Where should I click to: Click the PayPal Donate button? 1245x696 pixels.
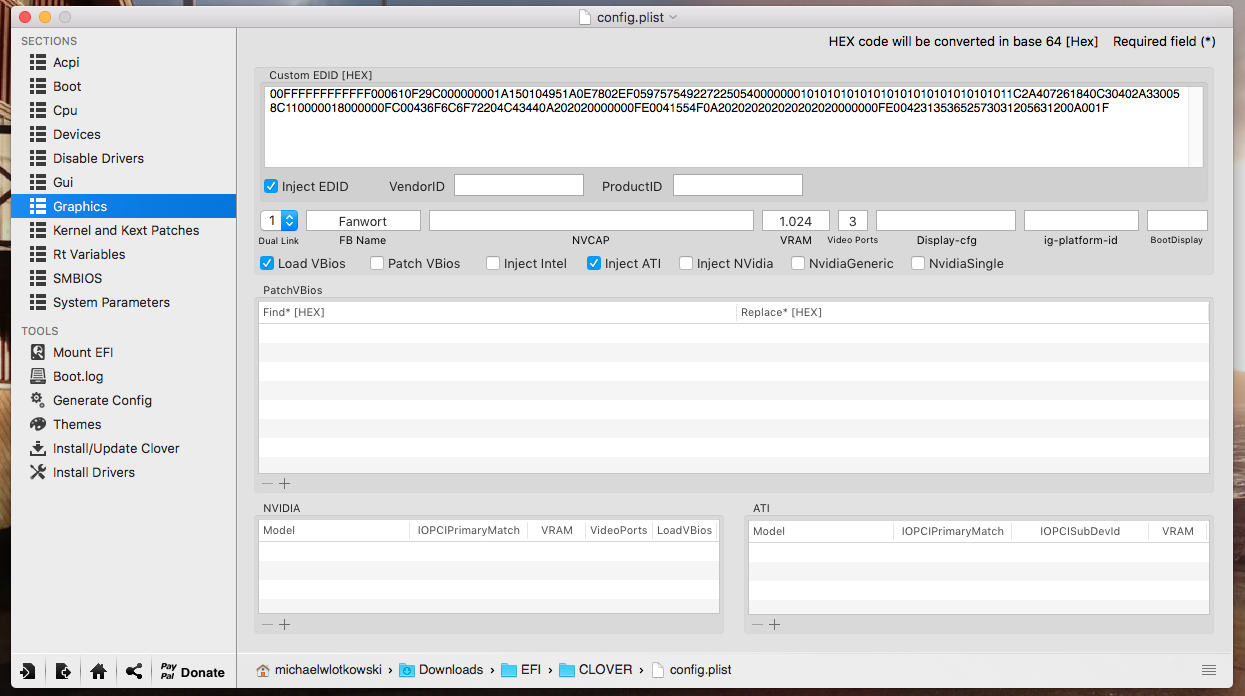point(192,672)
